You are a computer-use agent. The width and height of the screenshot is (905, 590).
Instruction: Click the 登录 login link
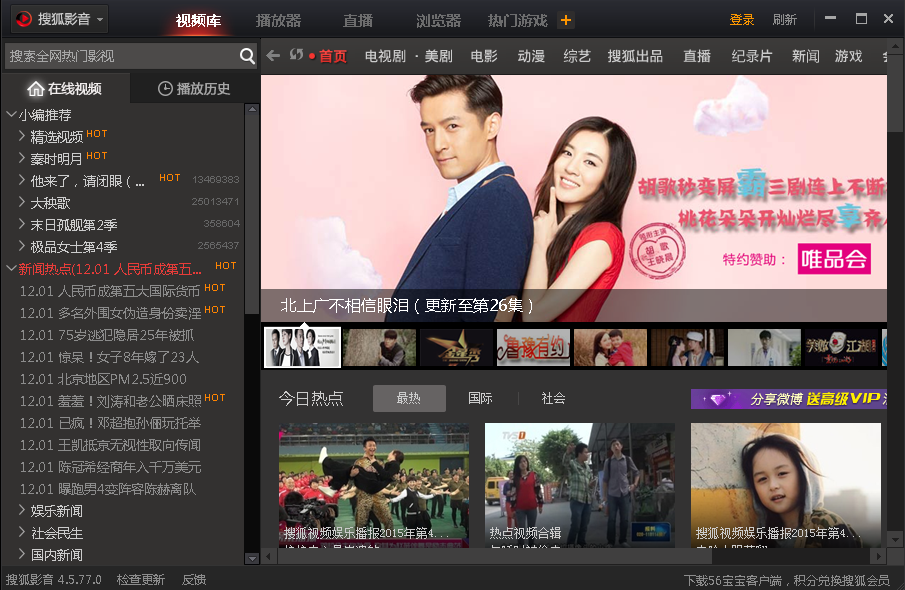[x=742, y=20]
